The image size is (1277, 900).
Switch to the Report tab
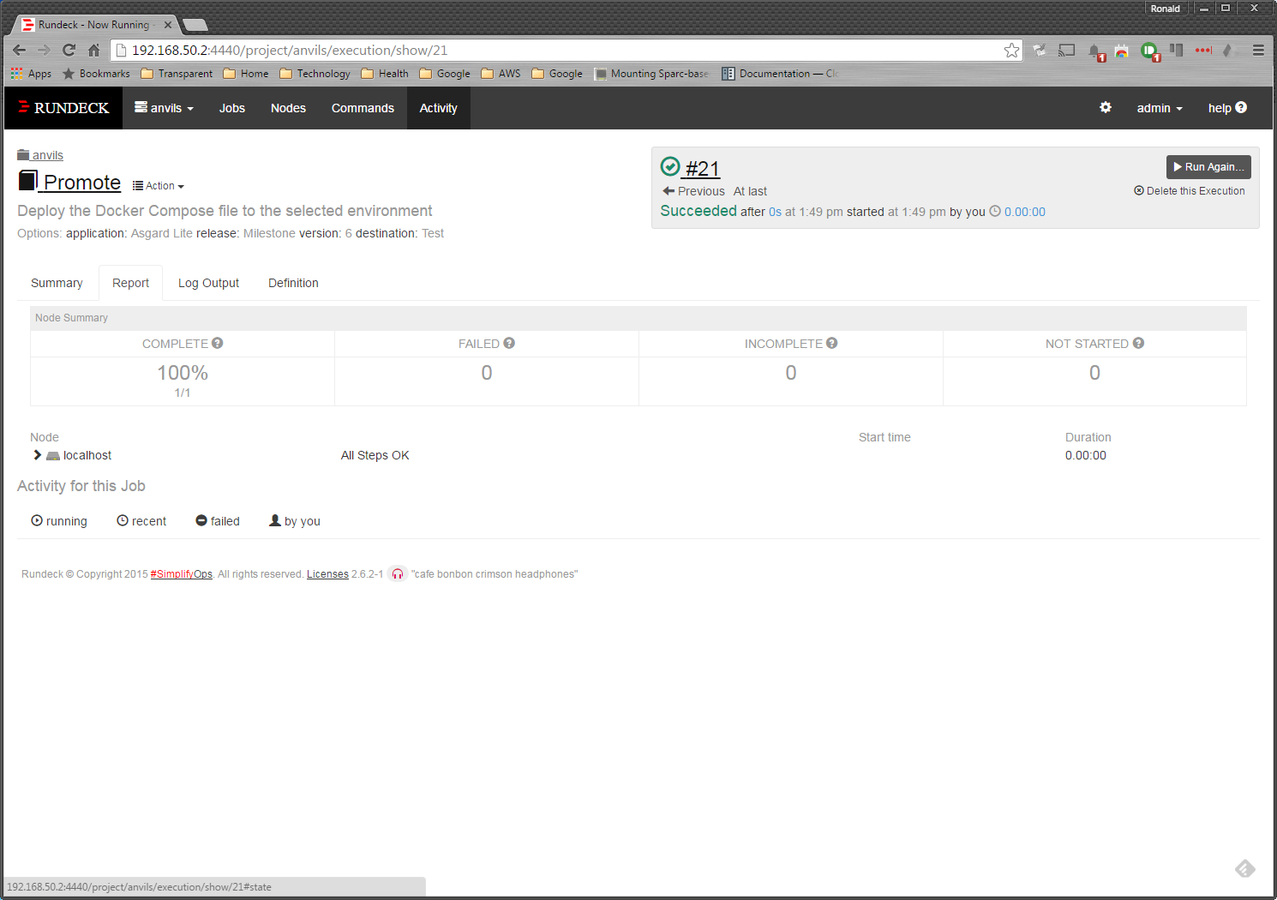[x=131, y=283]
